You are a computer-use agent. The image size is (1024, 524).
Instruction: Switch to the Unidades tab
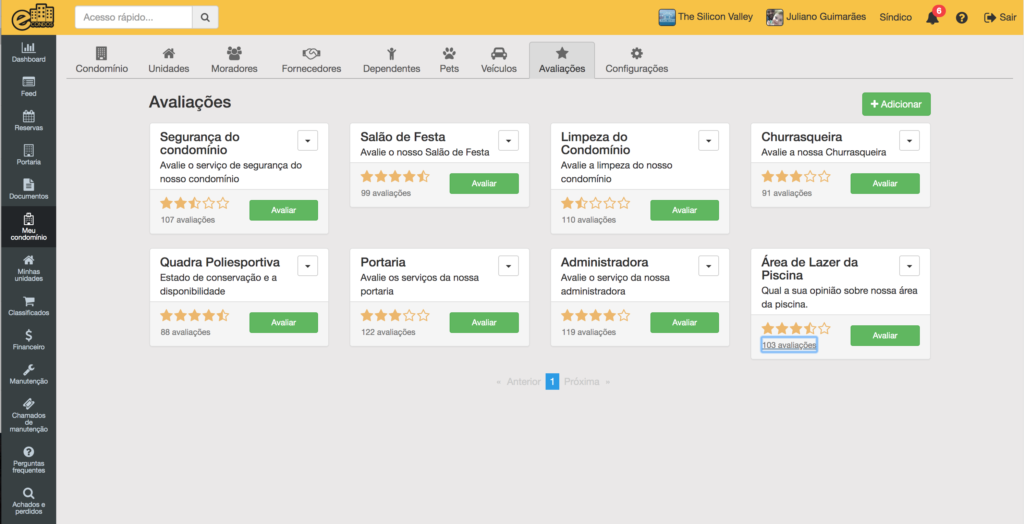click(168, 60)
